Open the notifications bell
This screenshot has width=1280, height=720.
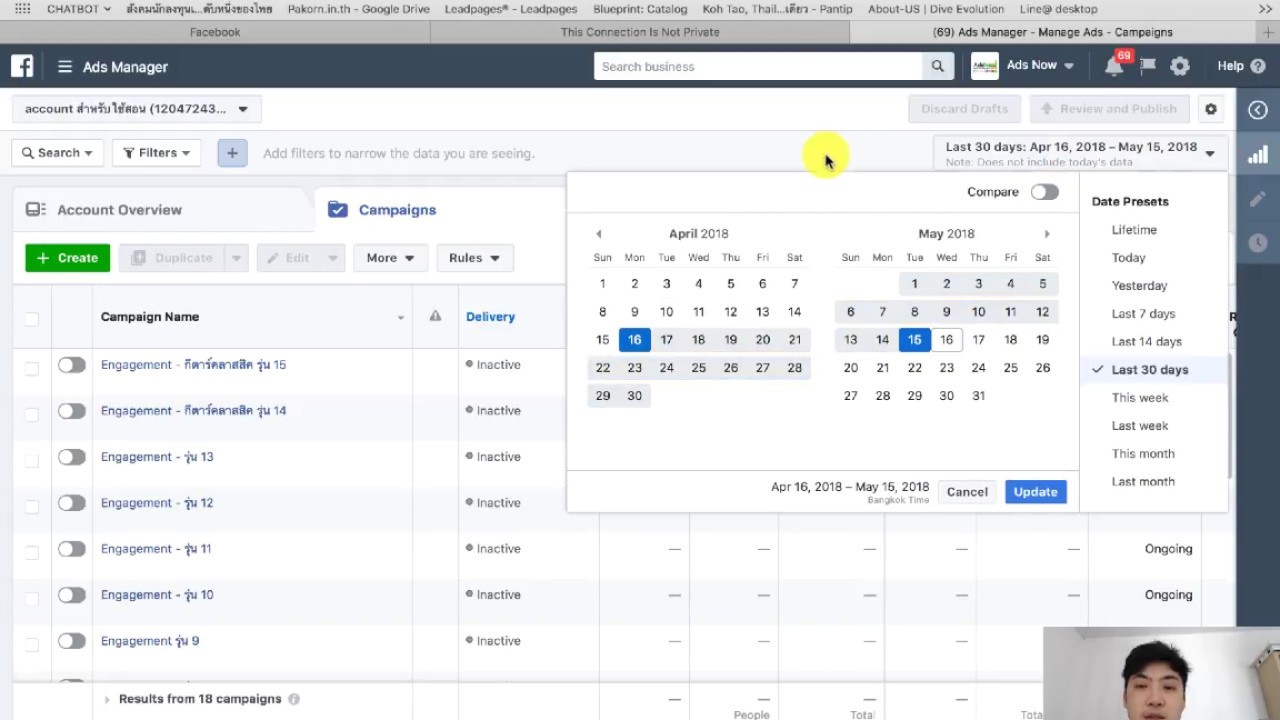1113,66
